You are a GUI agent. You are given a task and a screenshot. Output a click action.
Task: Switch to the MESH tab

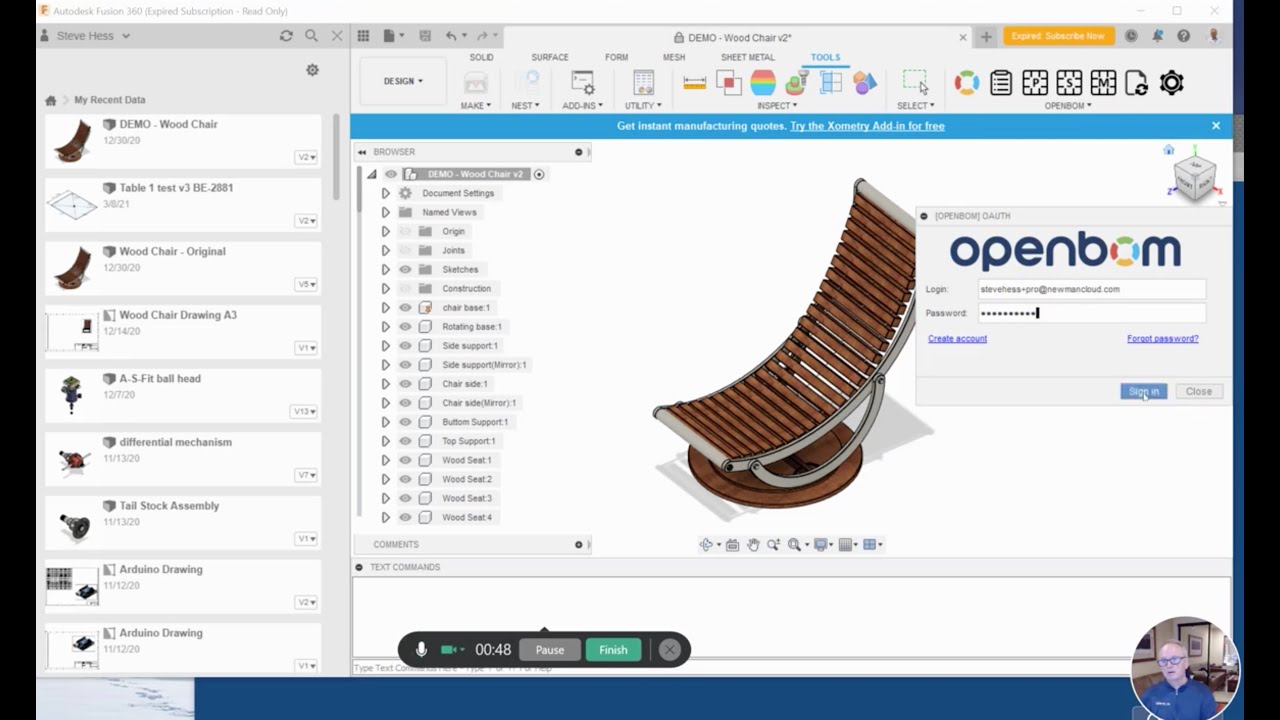click(674, 57)
